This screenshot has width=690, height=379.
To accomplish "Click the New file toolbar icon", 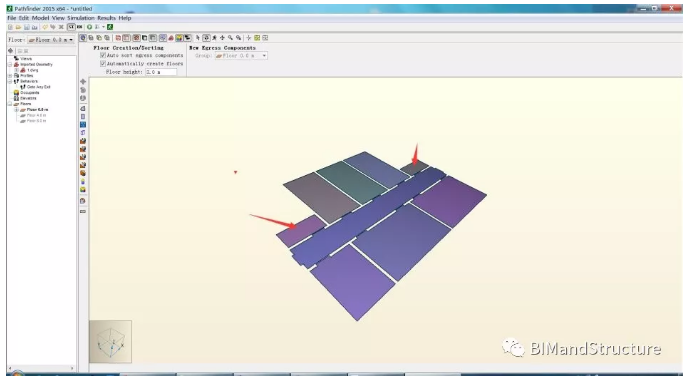I will tap(11, 27).
